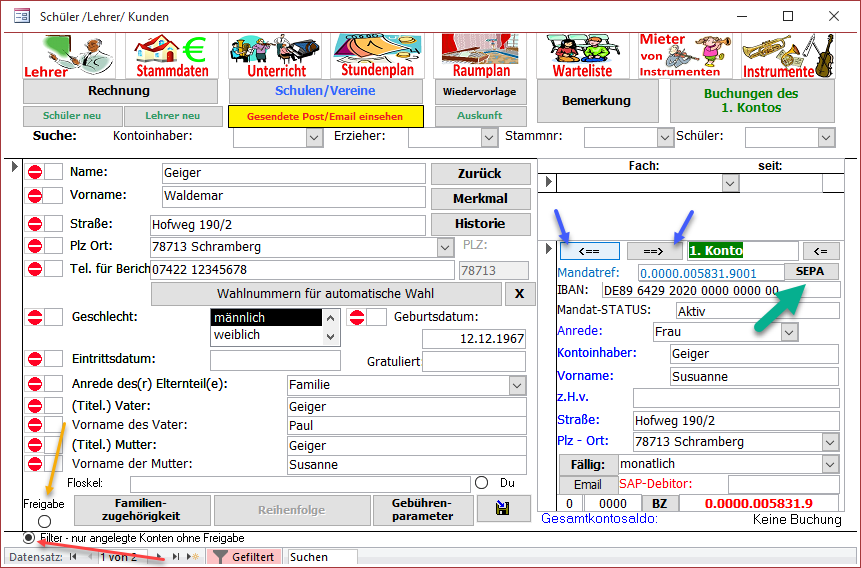
Task: Open the Stundenplan piano icon
Action: (x=377, y=56)
